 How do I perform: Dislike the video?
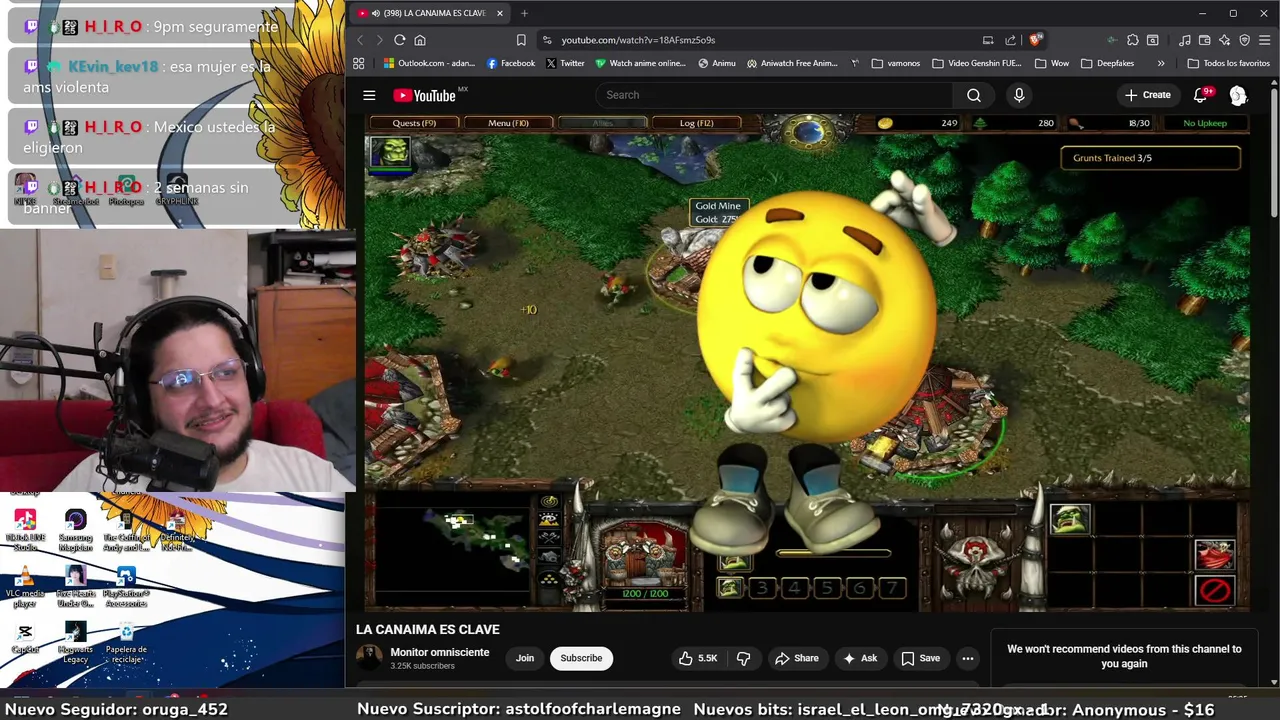743,658
